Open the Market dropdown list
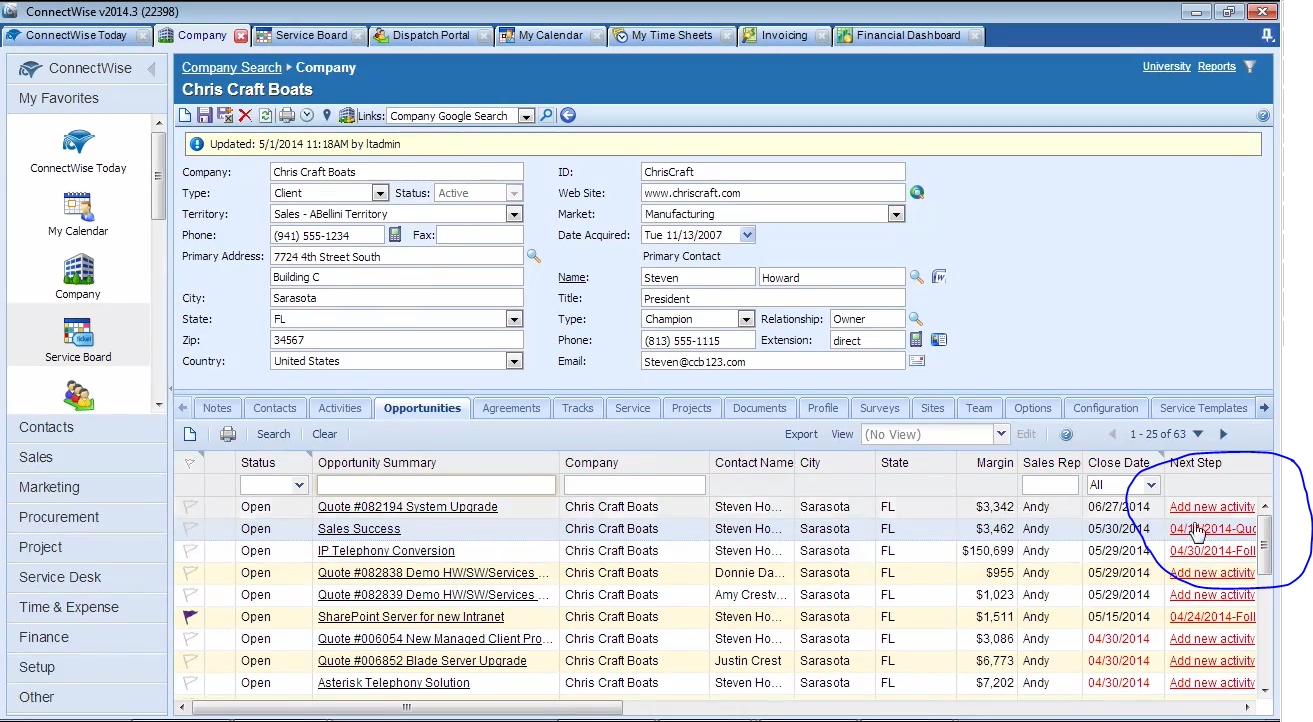The image size is (1313, 722). [896, 214]
